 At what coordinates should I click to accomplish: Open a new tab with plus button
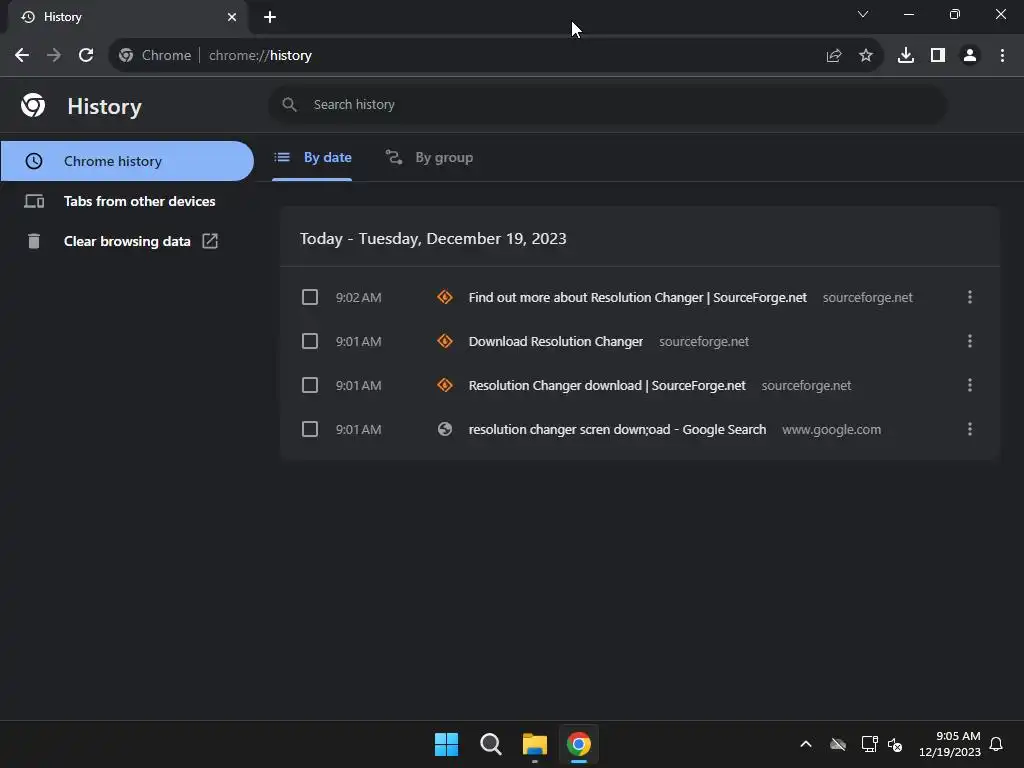(x=270, y=17)
